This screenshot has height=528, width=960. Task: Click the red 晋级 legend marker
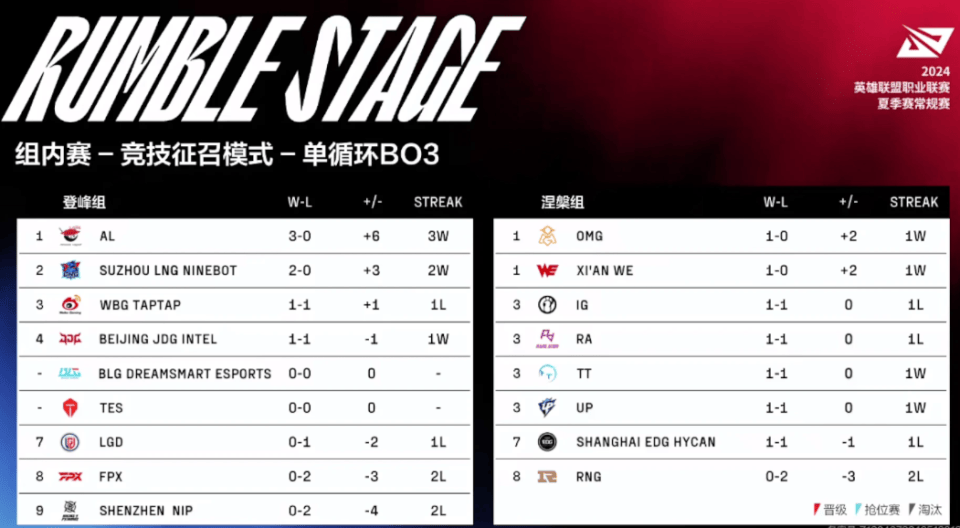click(816, 510)
